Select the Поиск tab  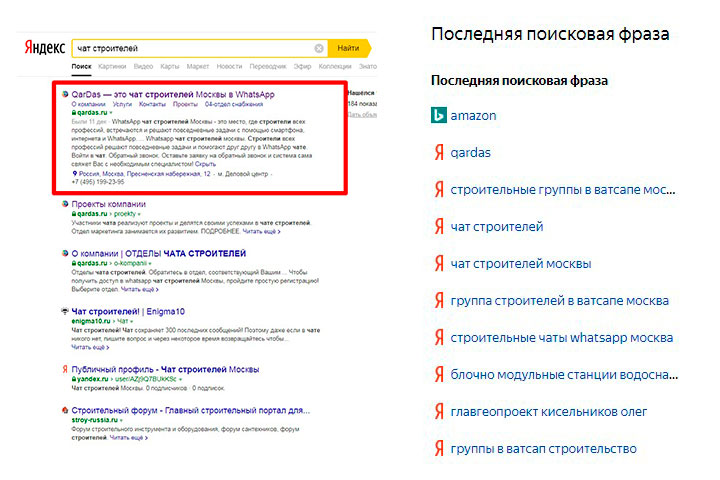pos(81,66)
